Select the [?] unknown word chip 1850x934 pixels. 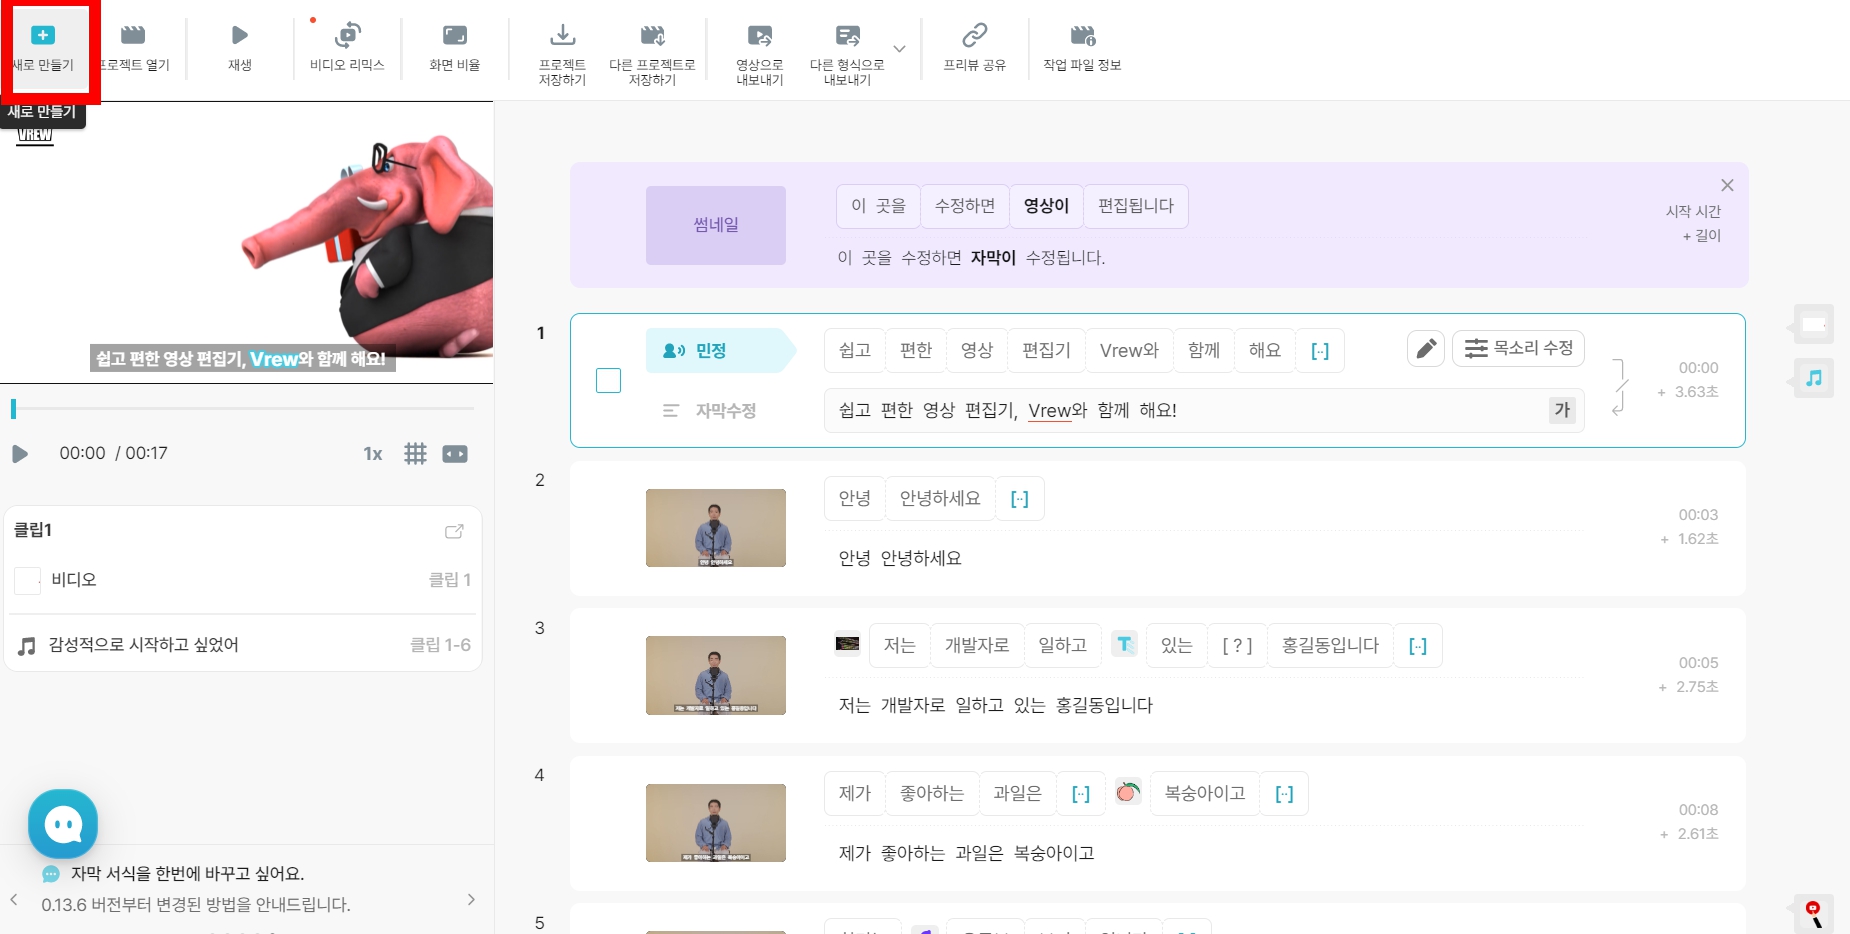click(1237, 646)
